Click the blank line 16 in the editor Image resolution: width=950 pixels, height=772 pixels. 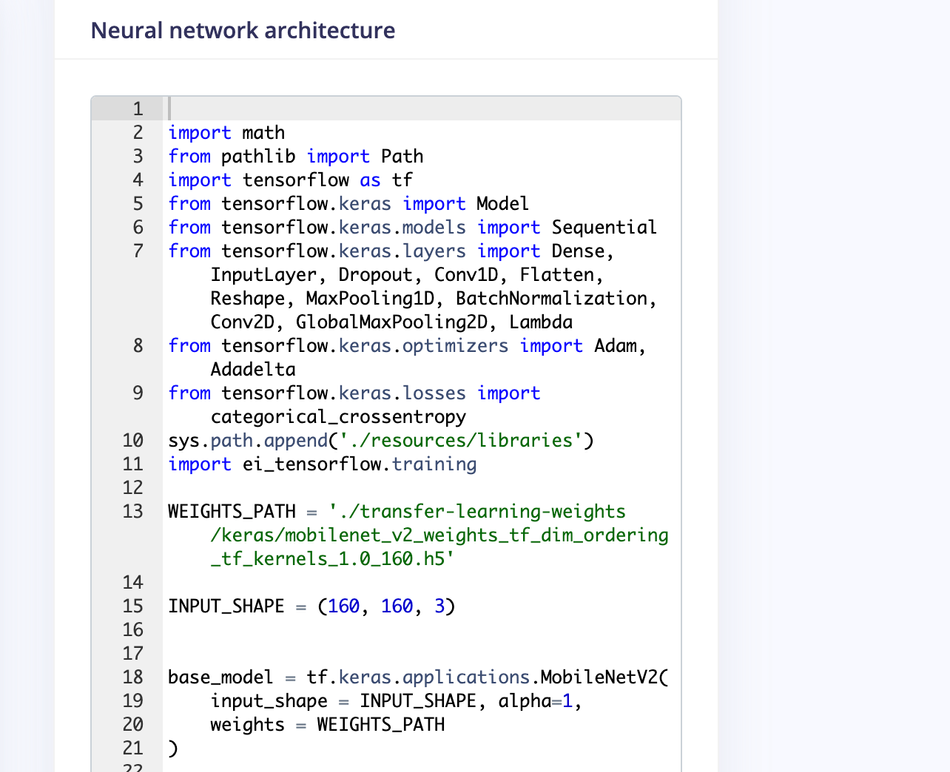(x=422, y=630)
